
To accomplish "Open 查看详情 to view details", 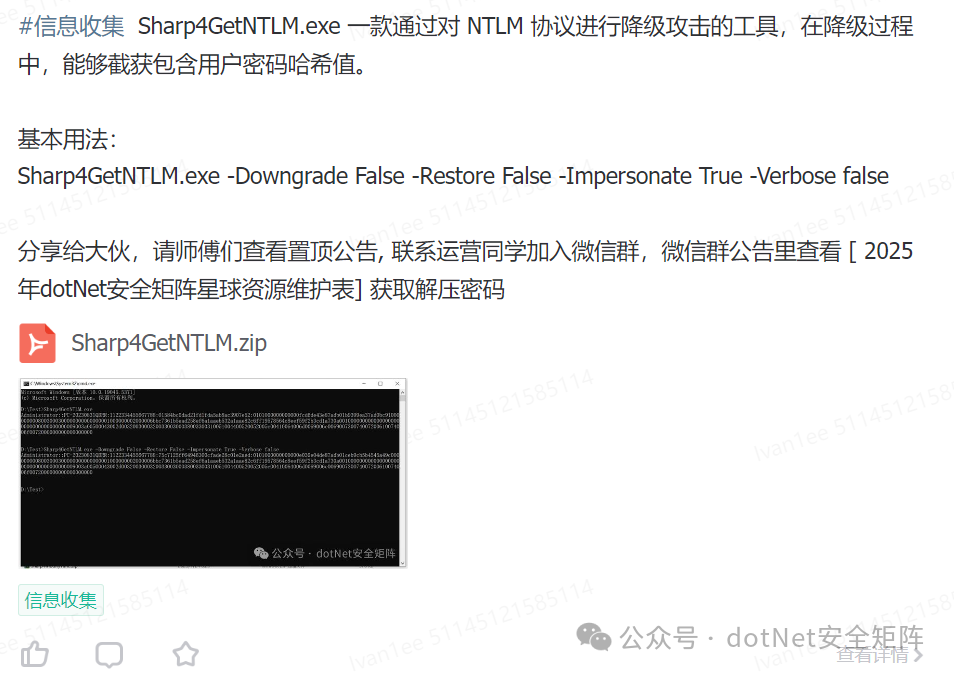I will coord(872,655).
